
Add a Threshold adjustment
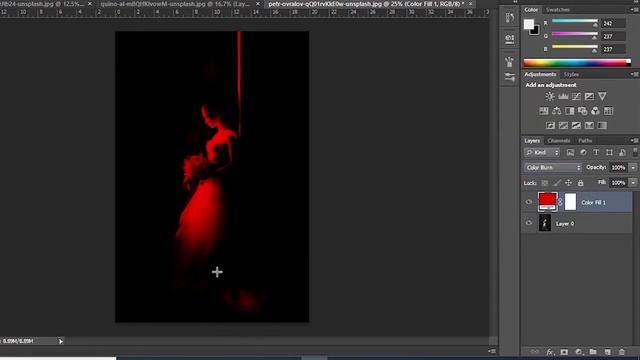click(x=576, y=125)
